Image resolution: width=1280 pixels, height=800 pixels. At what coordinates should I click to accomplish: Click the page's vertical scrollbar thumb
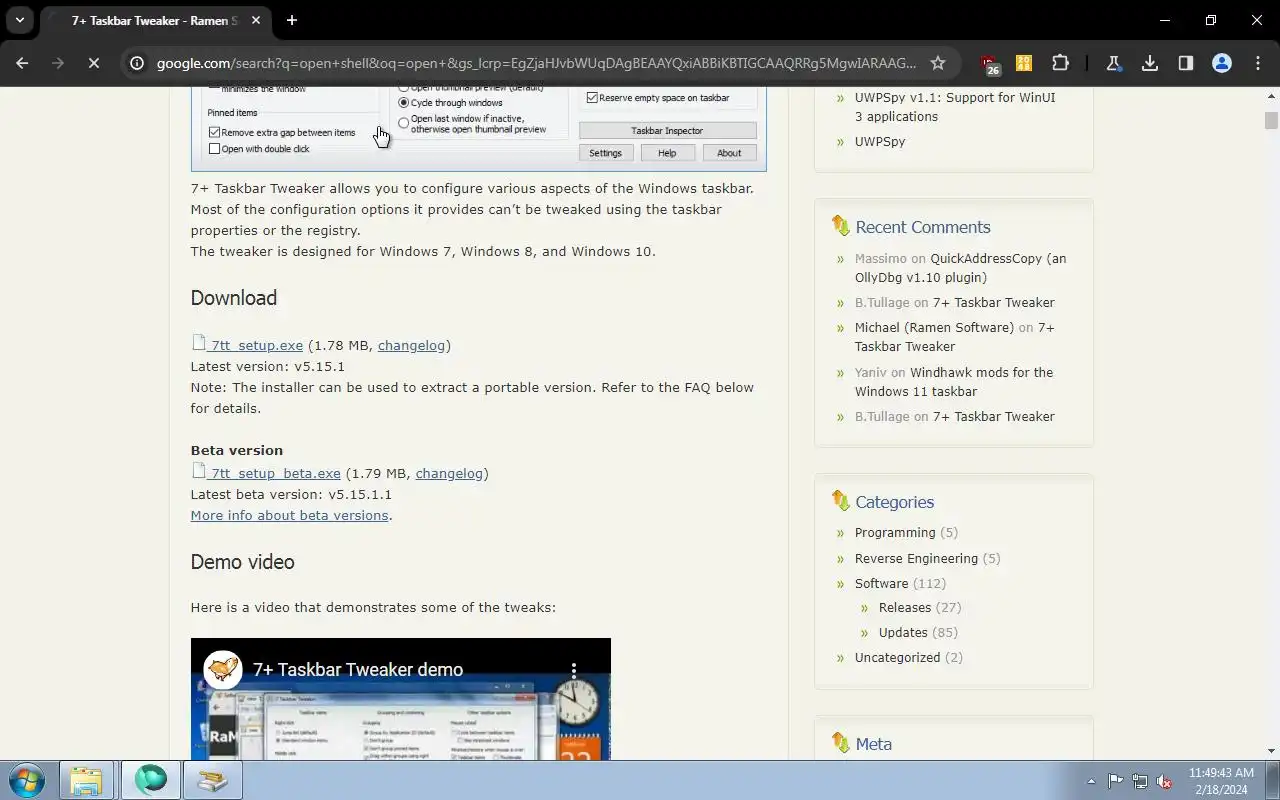click(x=1271, y=121)
